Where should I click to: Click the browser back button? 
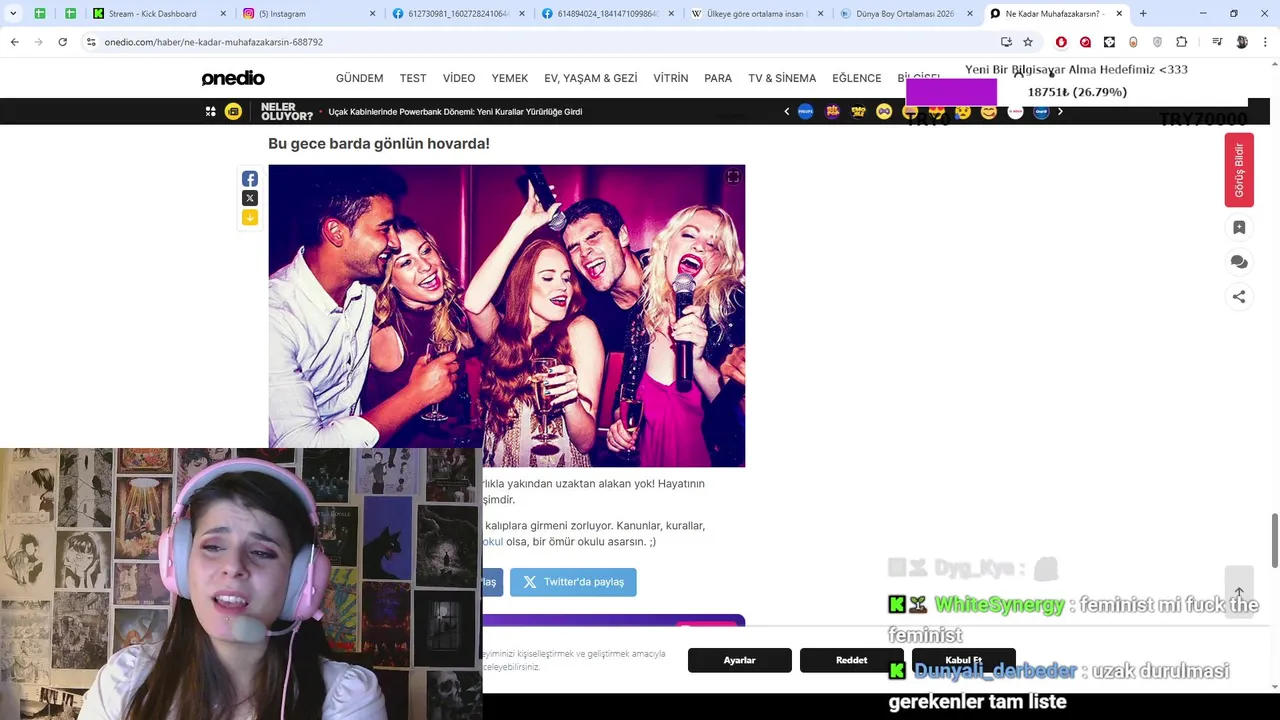click(14, 42)
